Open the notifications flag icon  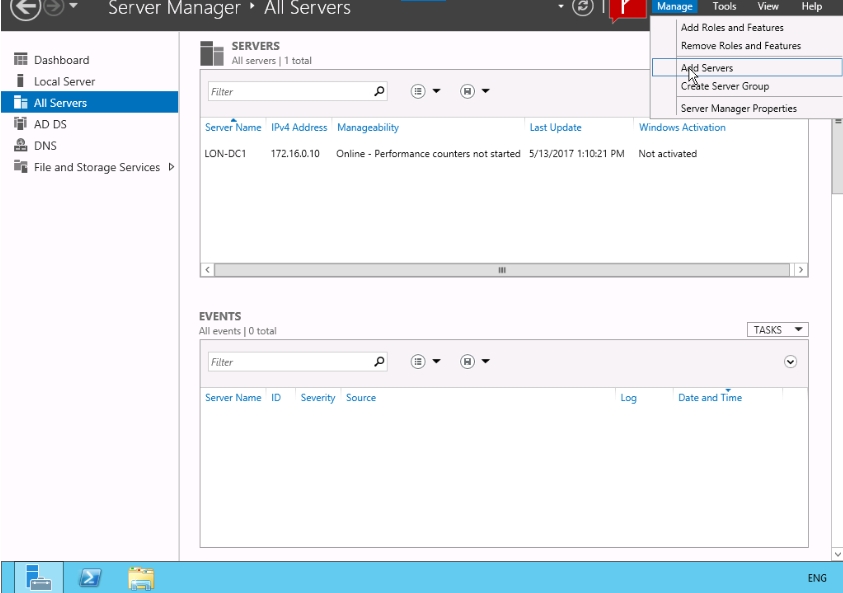click(x=627, y=9)
